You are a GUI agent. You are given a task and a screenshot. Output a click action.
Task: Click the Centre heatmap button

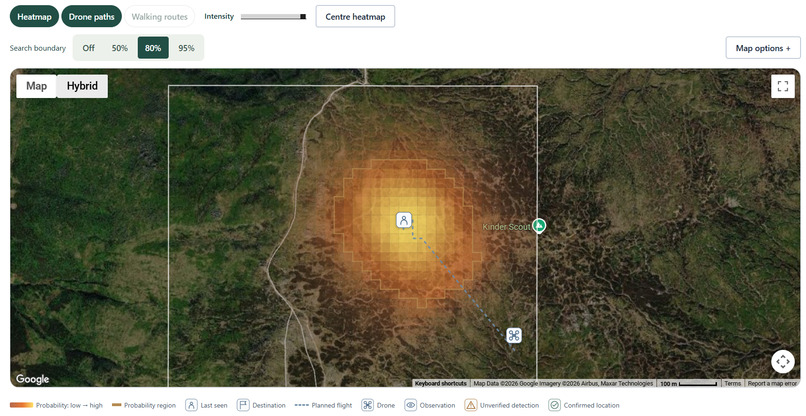tap(355, 16)
